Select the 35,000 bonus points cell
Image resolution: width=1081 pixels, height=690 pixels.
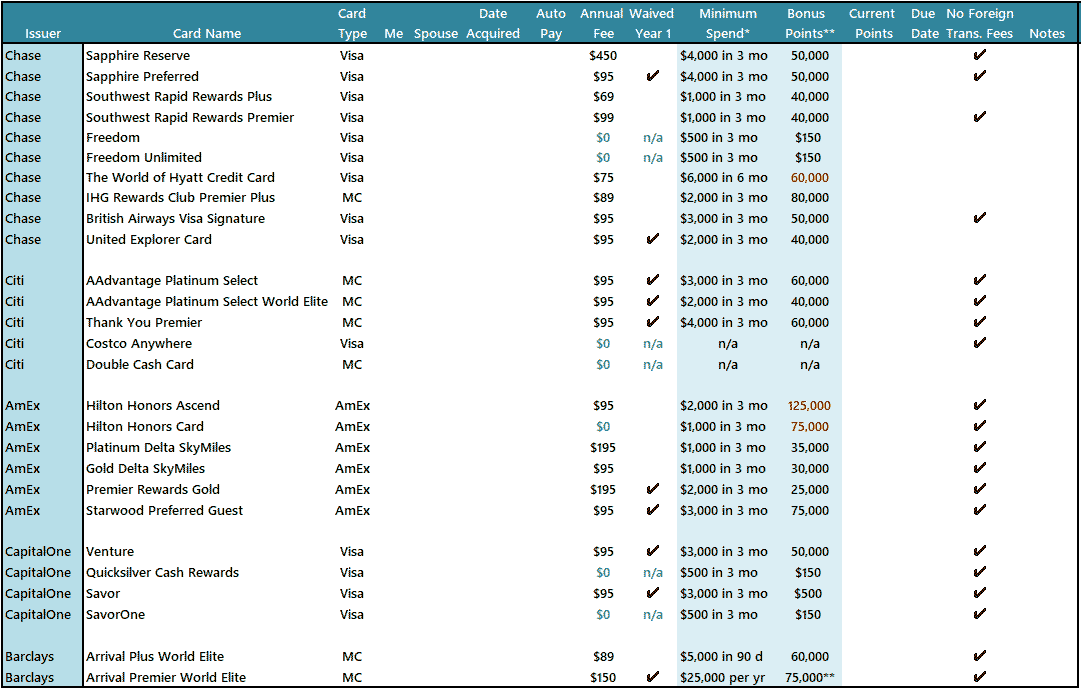pos(809,447)
